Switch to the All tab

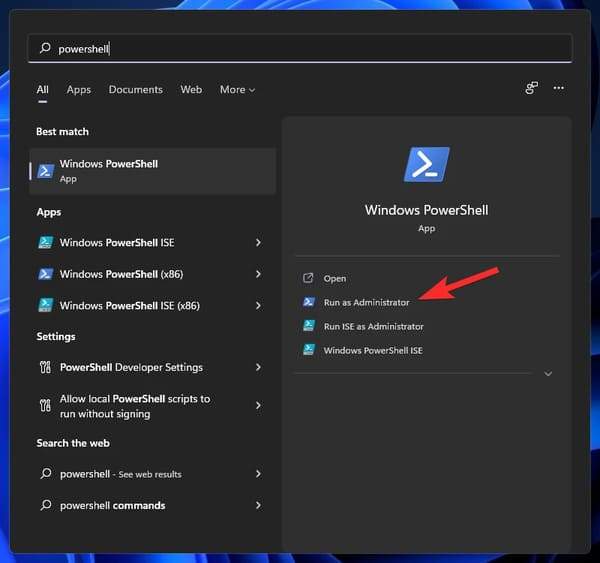(x=42, y=90)
